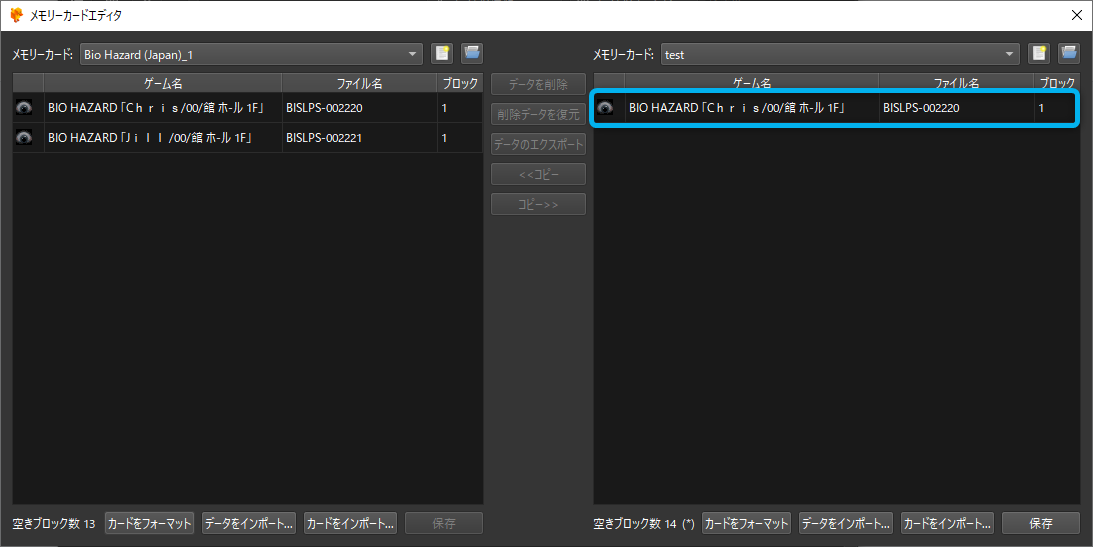Open the Bio Hazard (Japan)_1 memory card dropdown
This screenshot has height=547, width=1093.
click(x=251, y=54)
